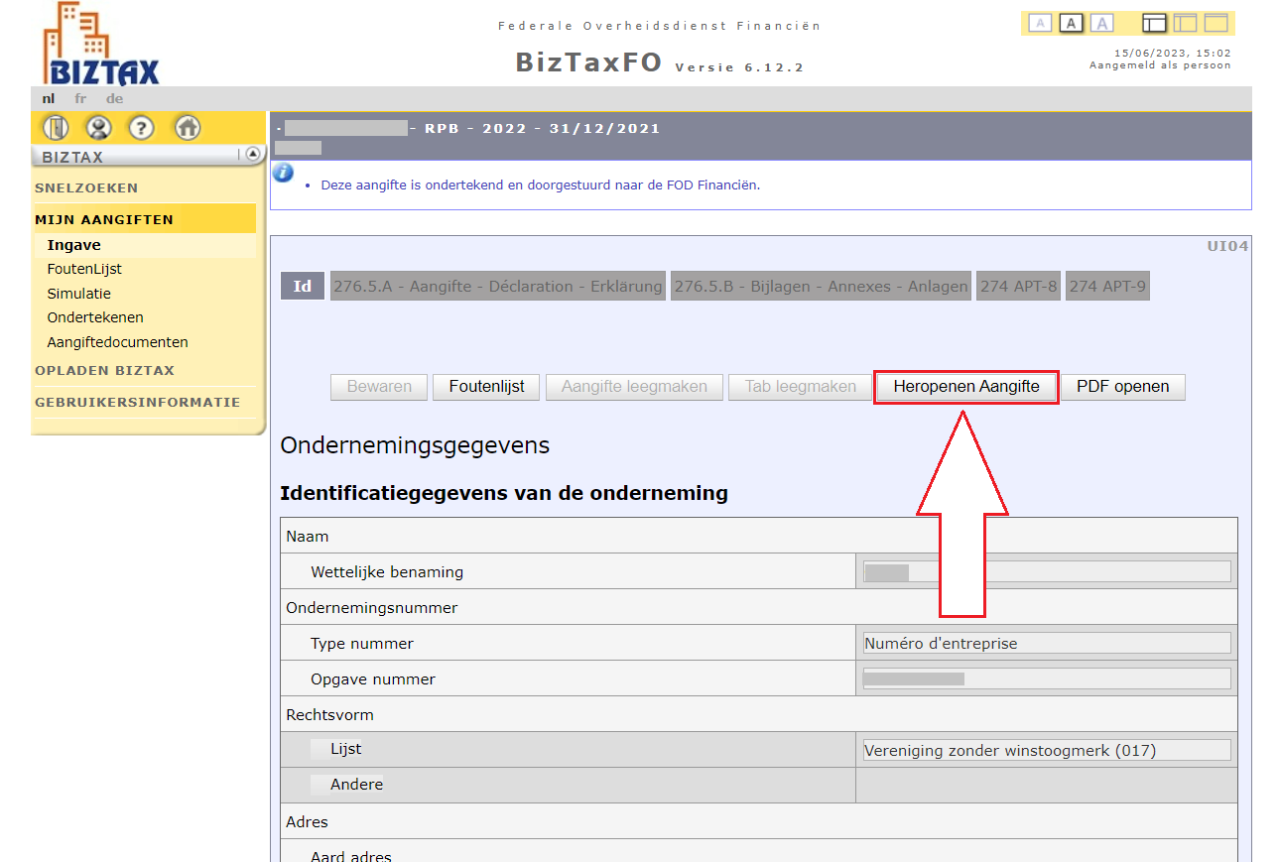Select the large font size A icon

tap(1102, 23)
